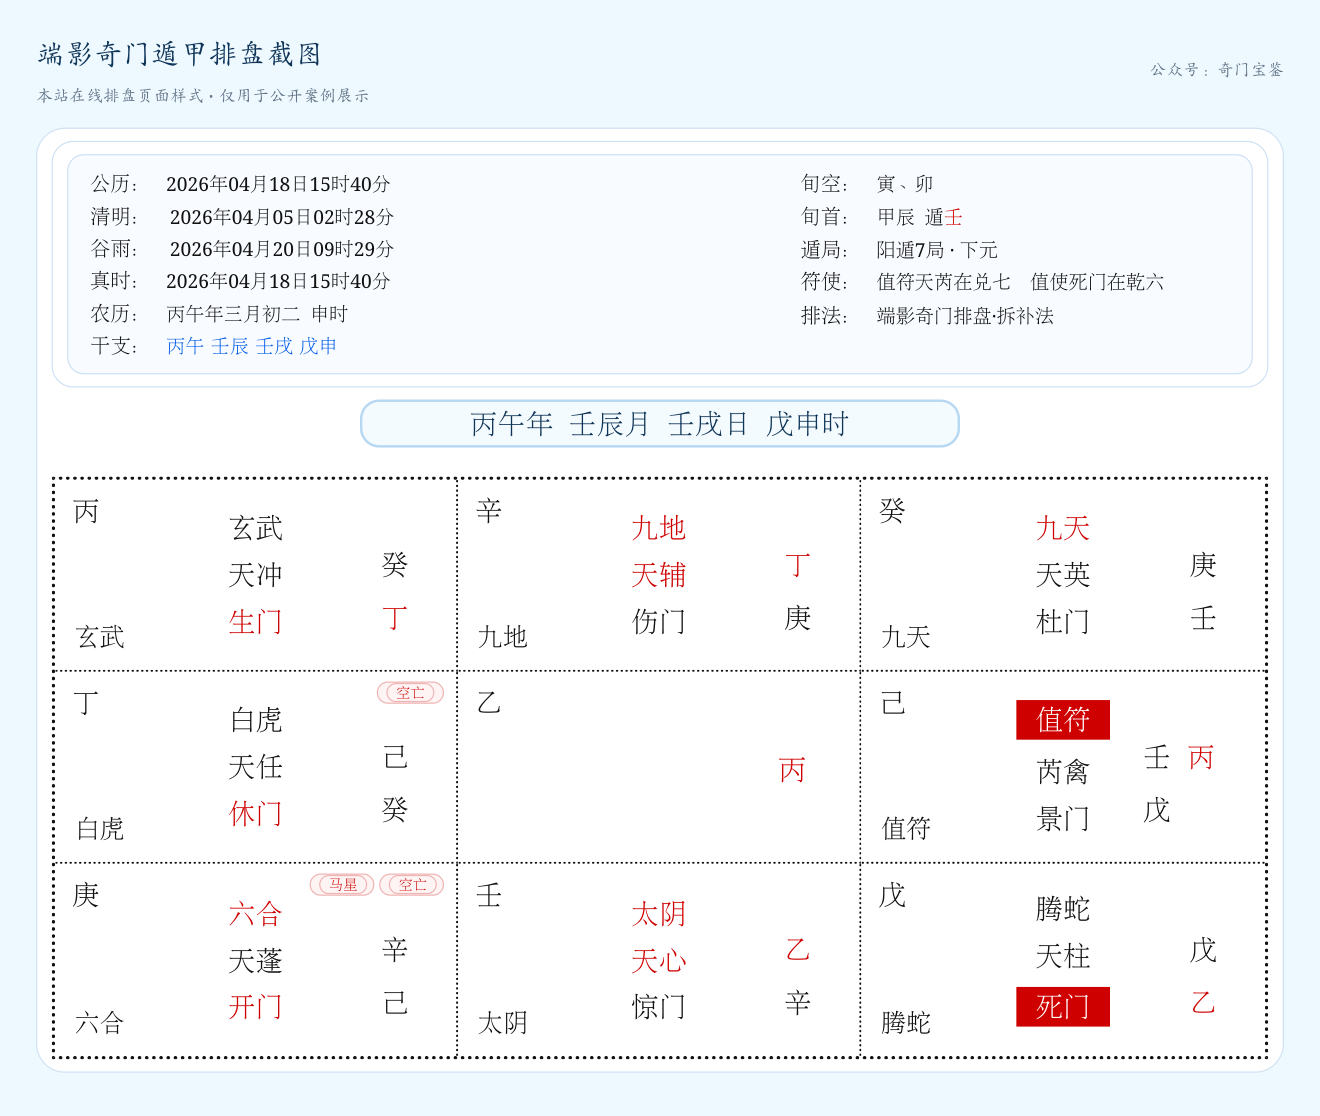Select the red 死门 highlighted label

[x=1063, y=1007]
